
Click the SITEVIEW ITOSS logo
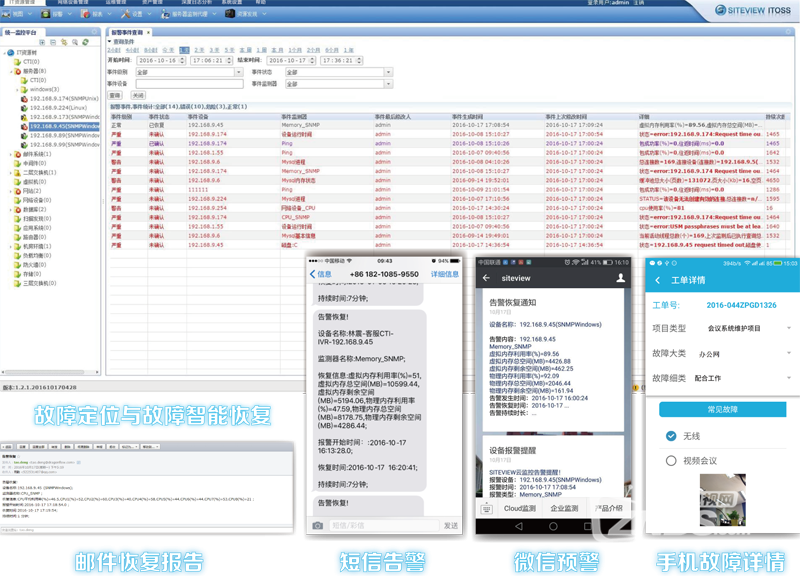753,10
